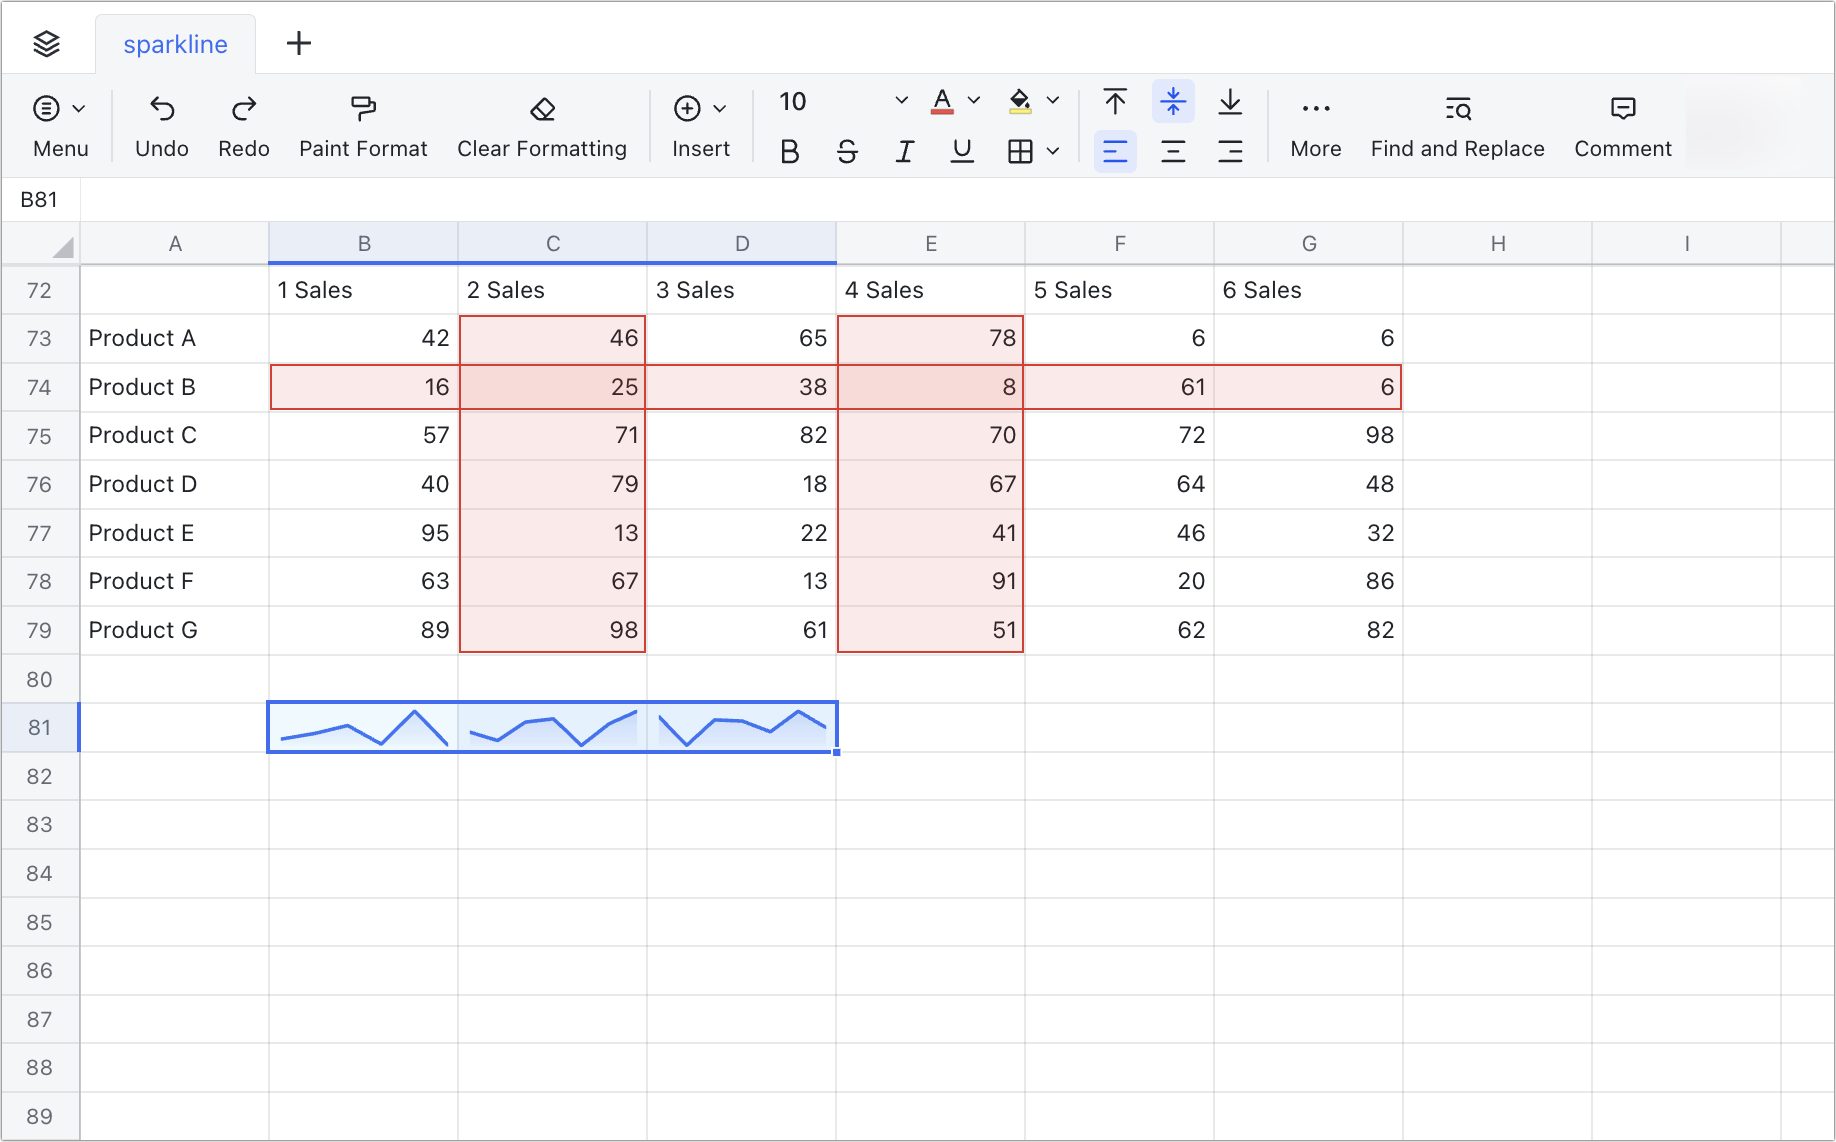
Task: Click the More button
Action: pyautogui.click(x=1315, y=124)
